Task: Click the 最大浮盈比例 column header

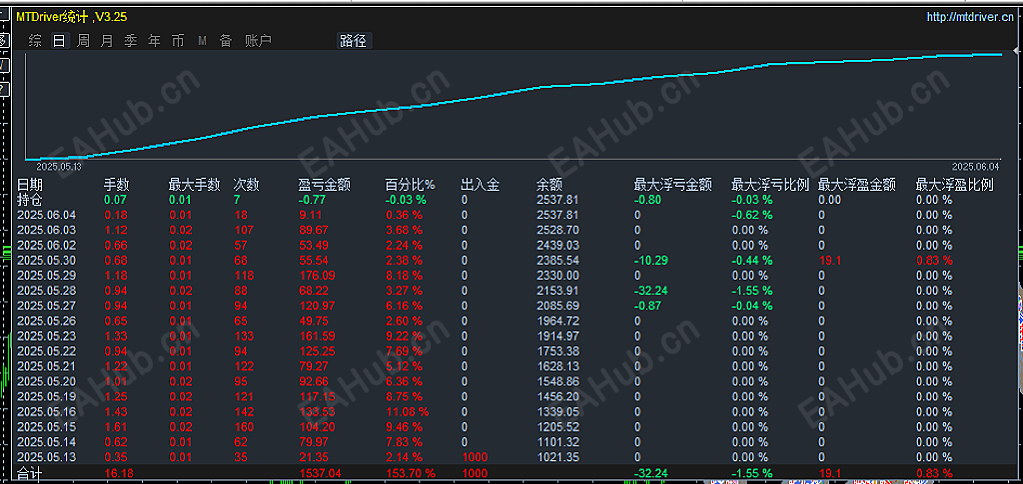Action: click(954, 185)
